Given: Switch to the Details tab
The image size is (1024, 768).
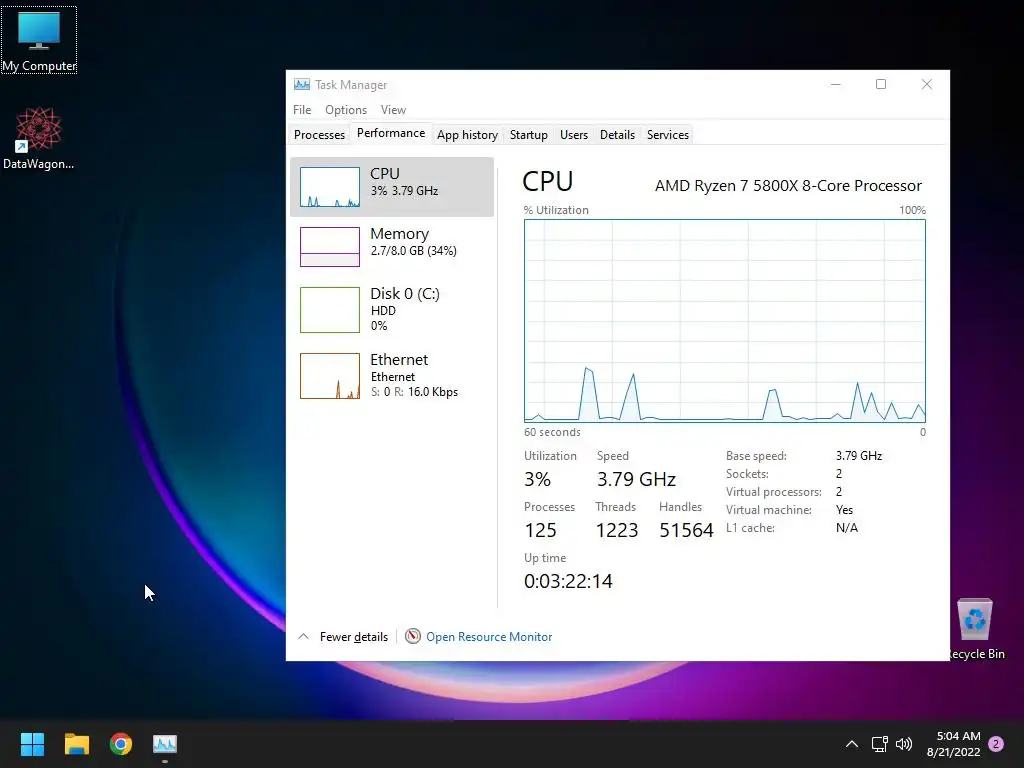Looking at the screenshot, I should 617,135.
